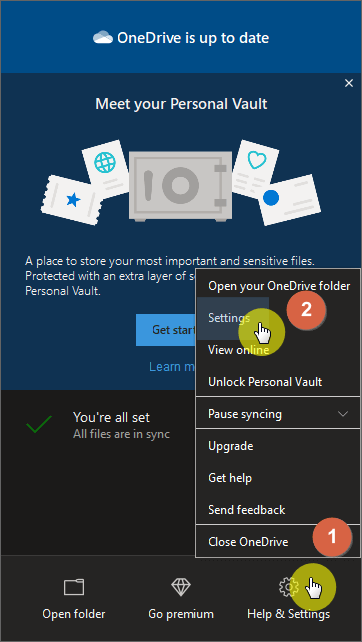Click the Go premium diamond icon
The width and height of the screenshot is (362, 642).
(181, 587)
